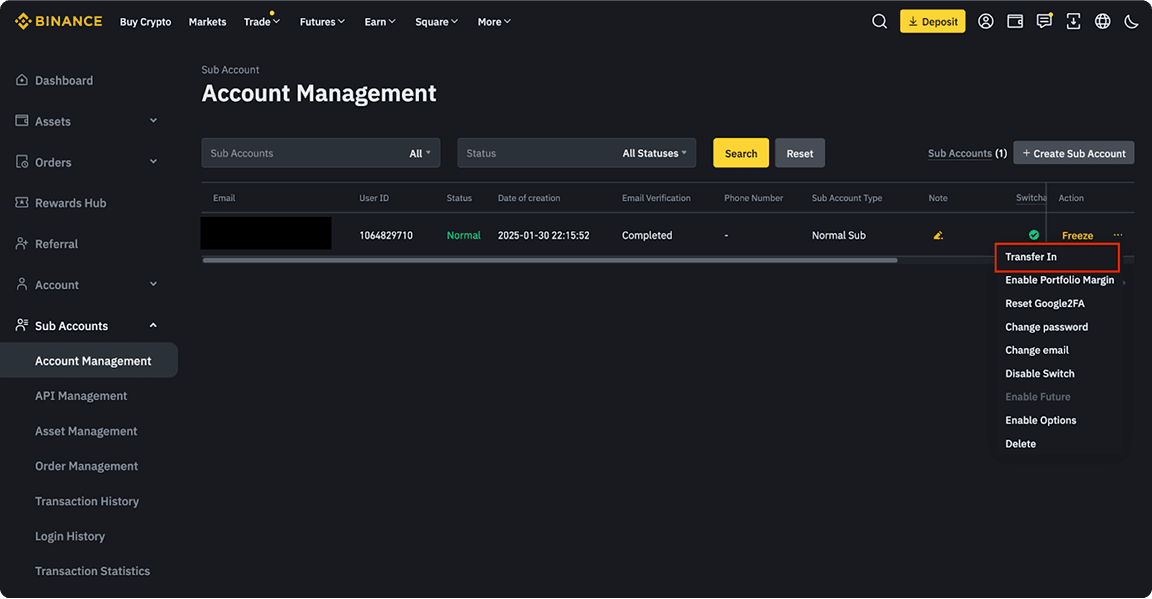Click the user profile icon in header
The height and width of the screenshot is (599, 1152).
pos(986,21)
